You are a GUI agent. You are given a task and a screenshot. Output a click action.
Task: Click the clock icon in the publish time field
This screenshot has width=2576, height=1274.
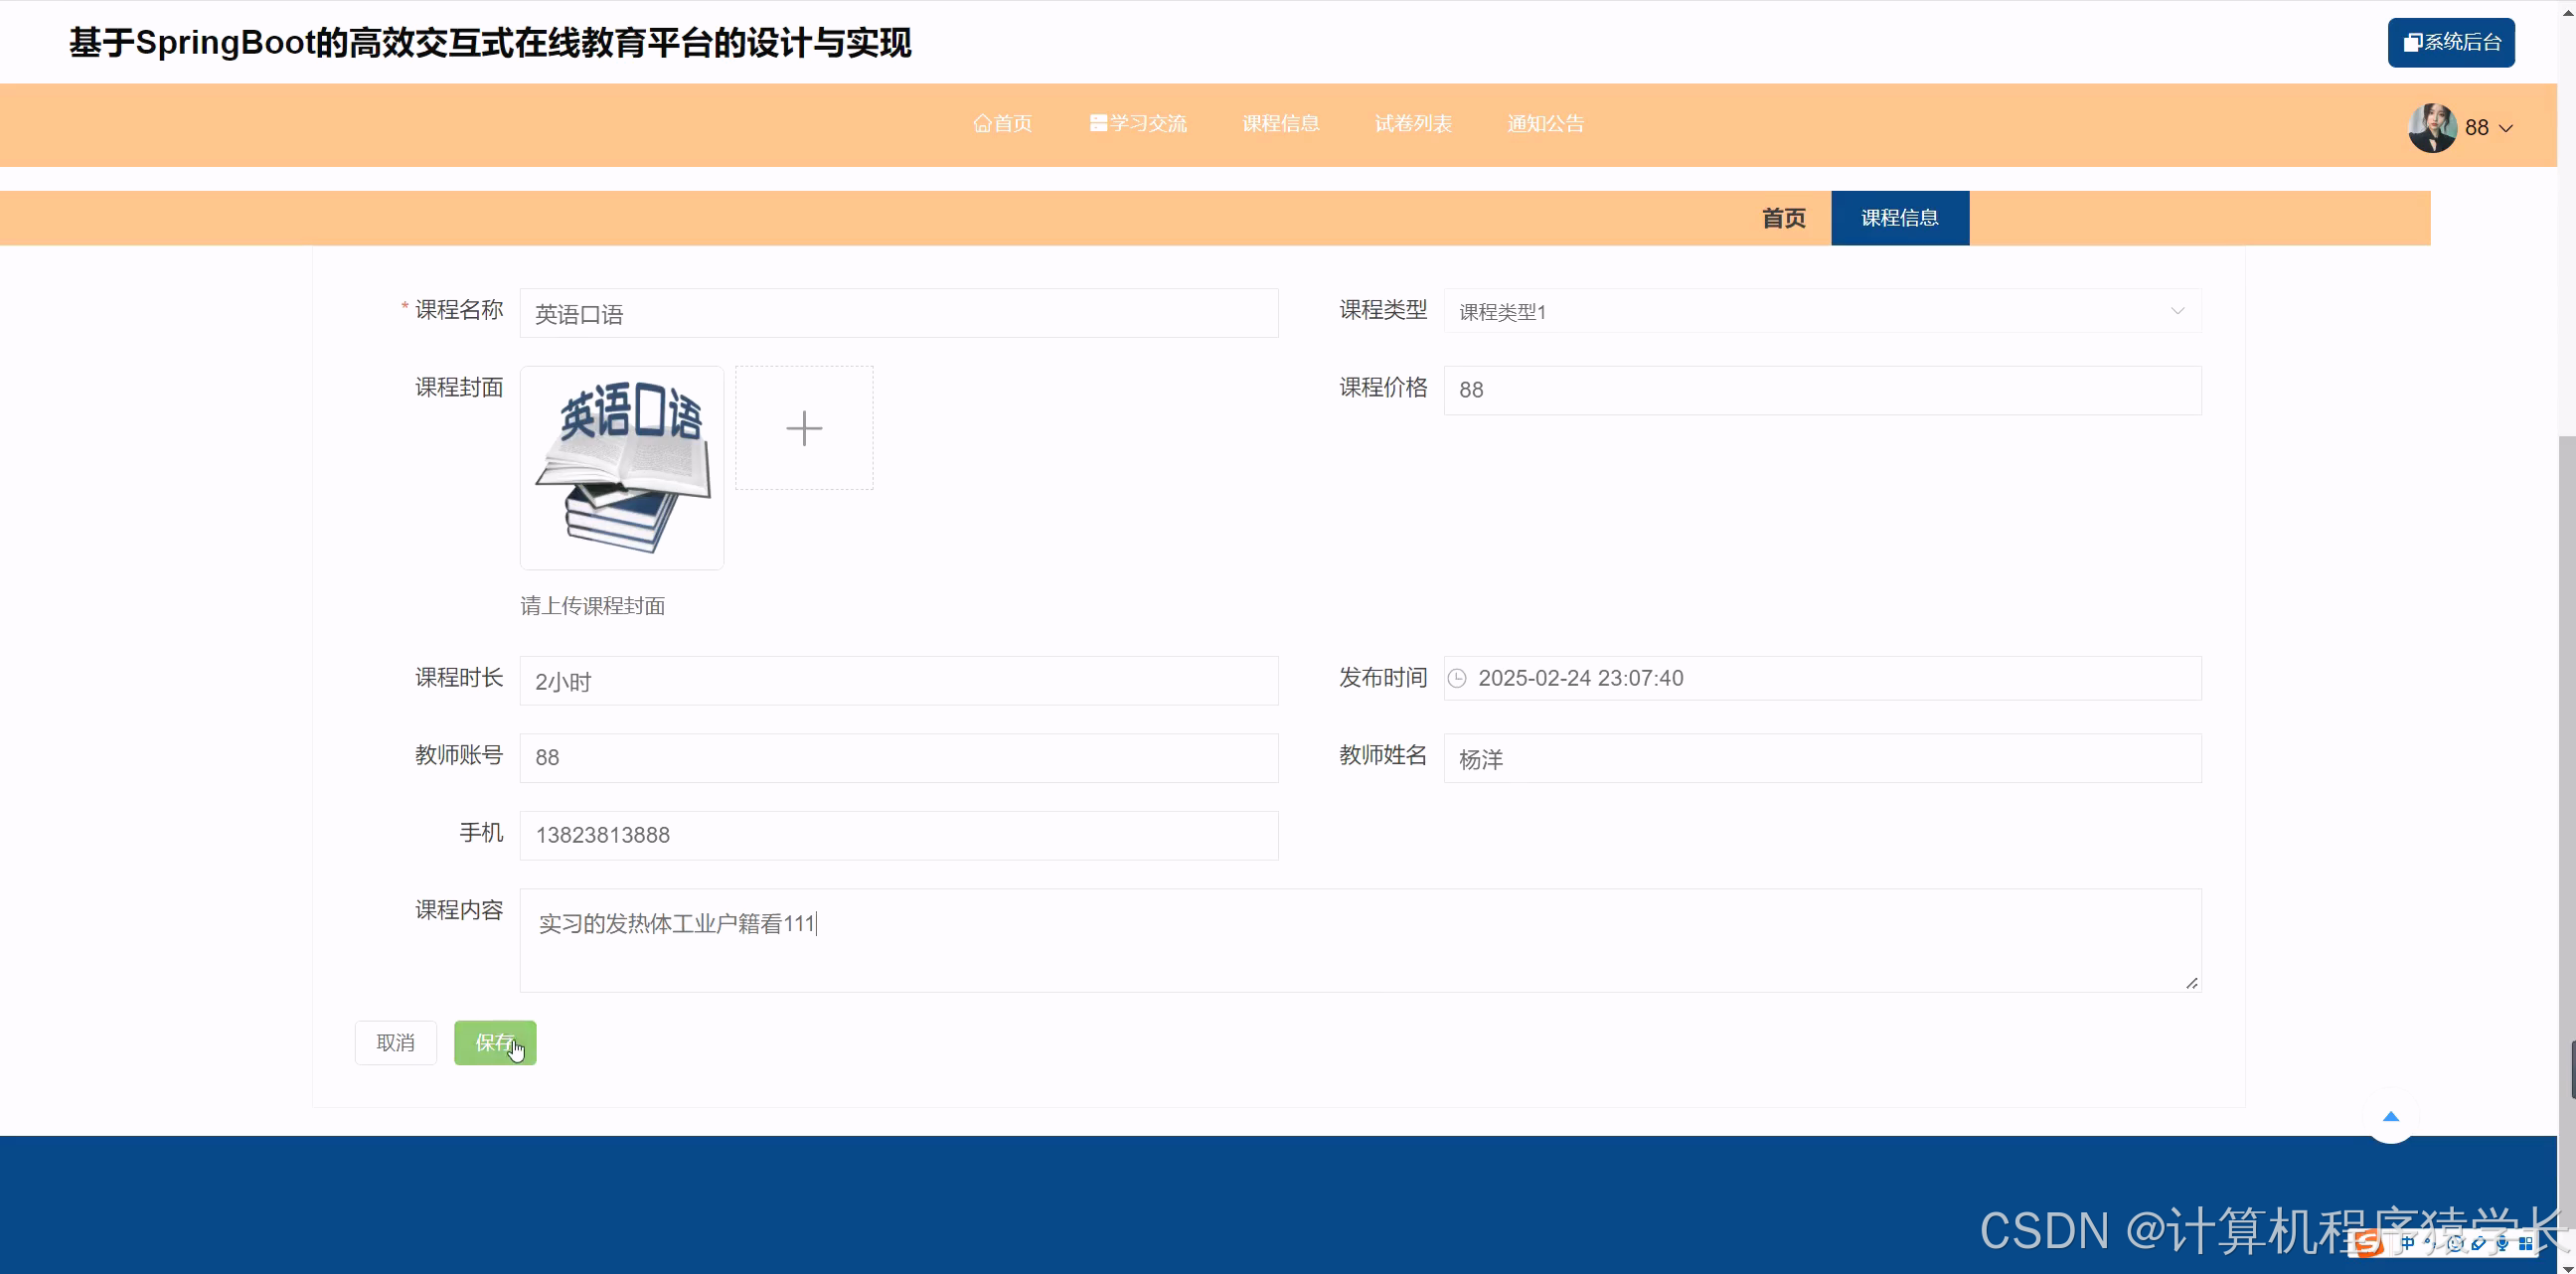1457,678
